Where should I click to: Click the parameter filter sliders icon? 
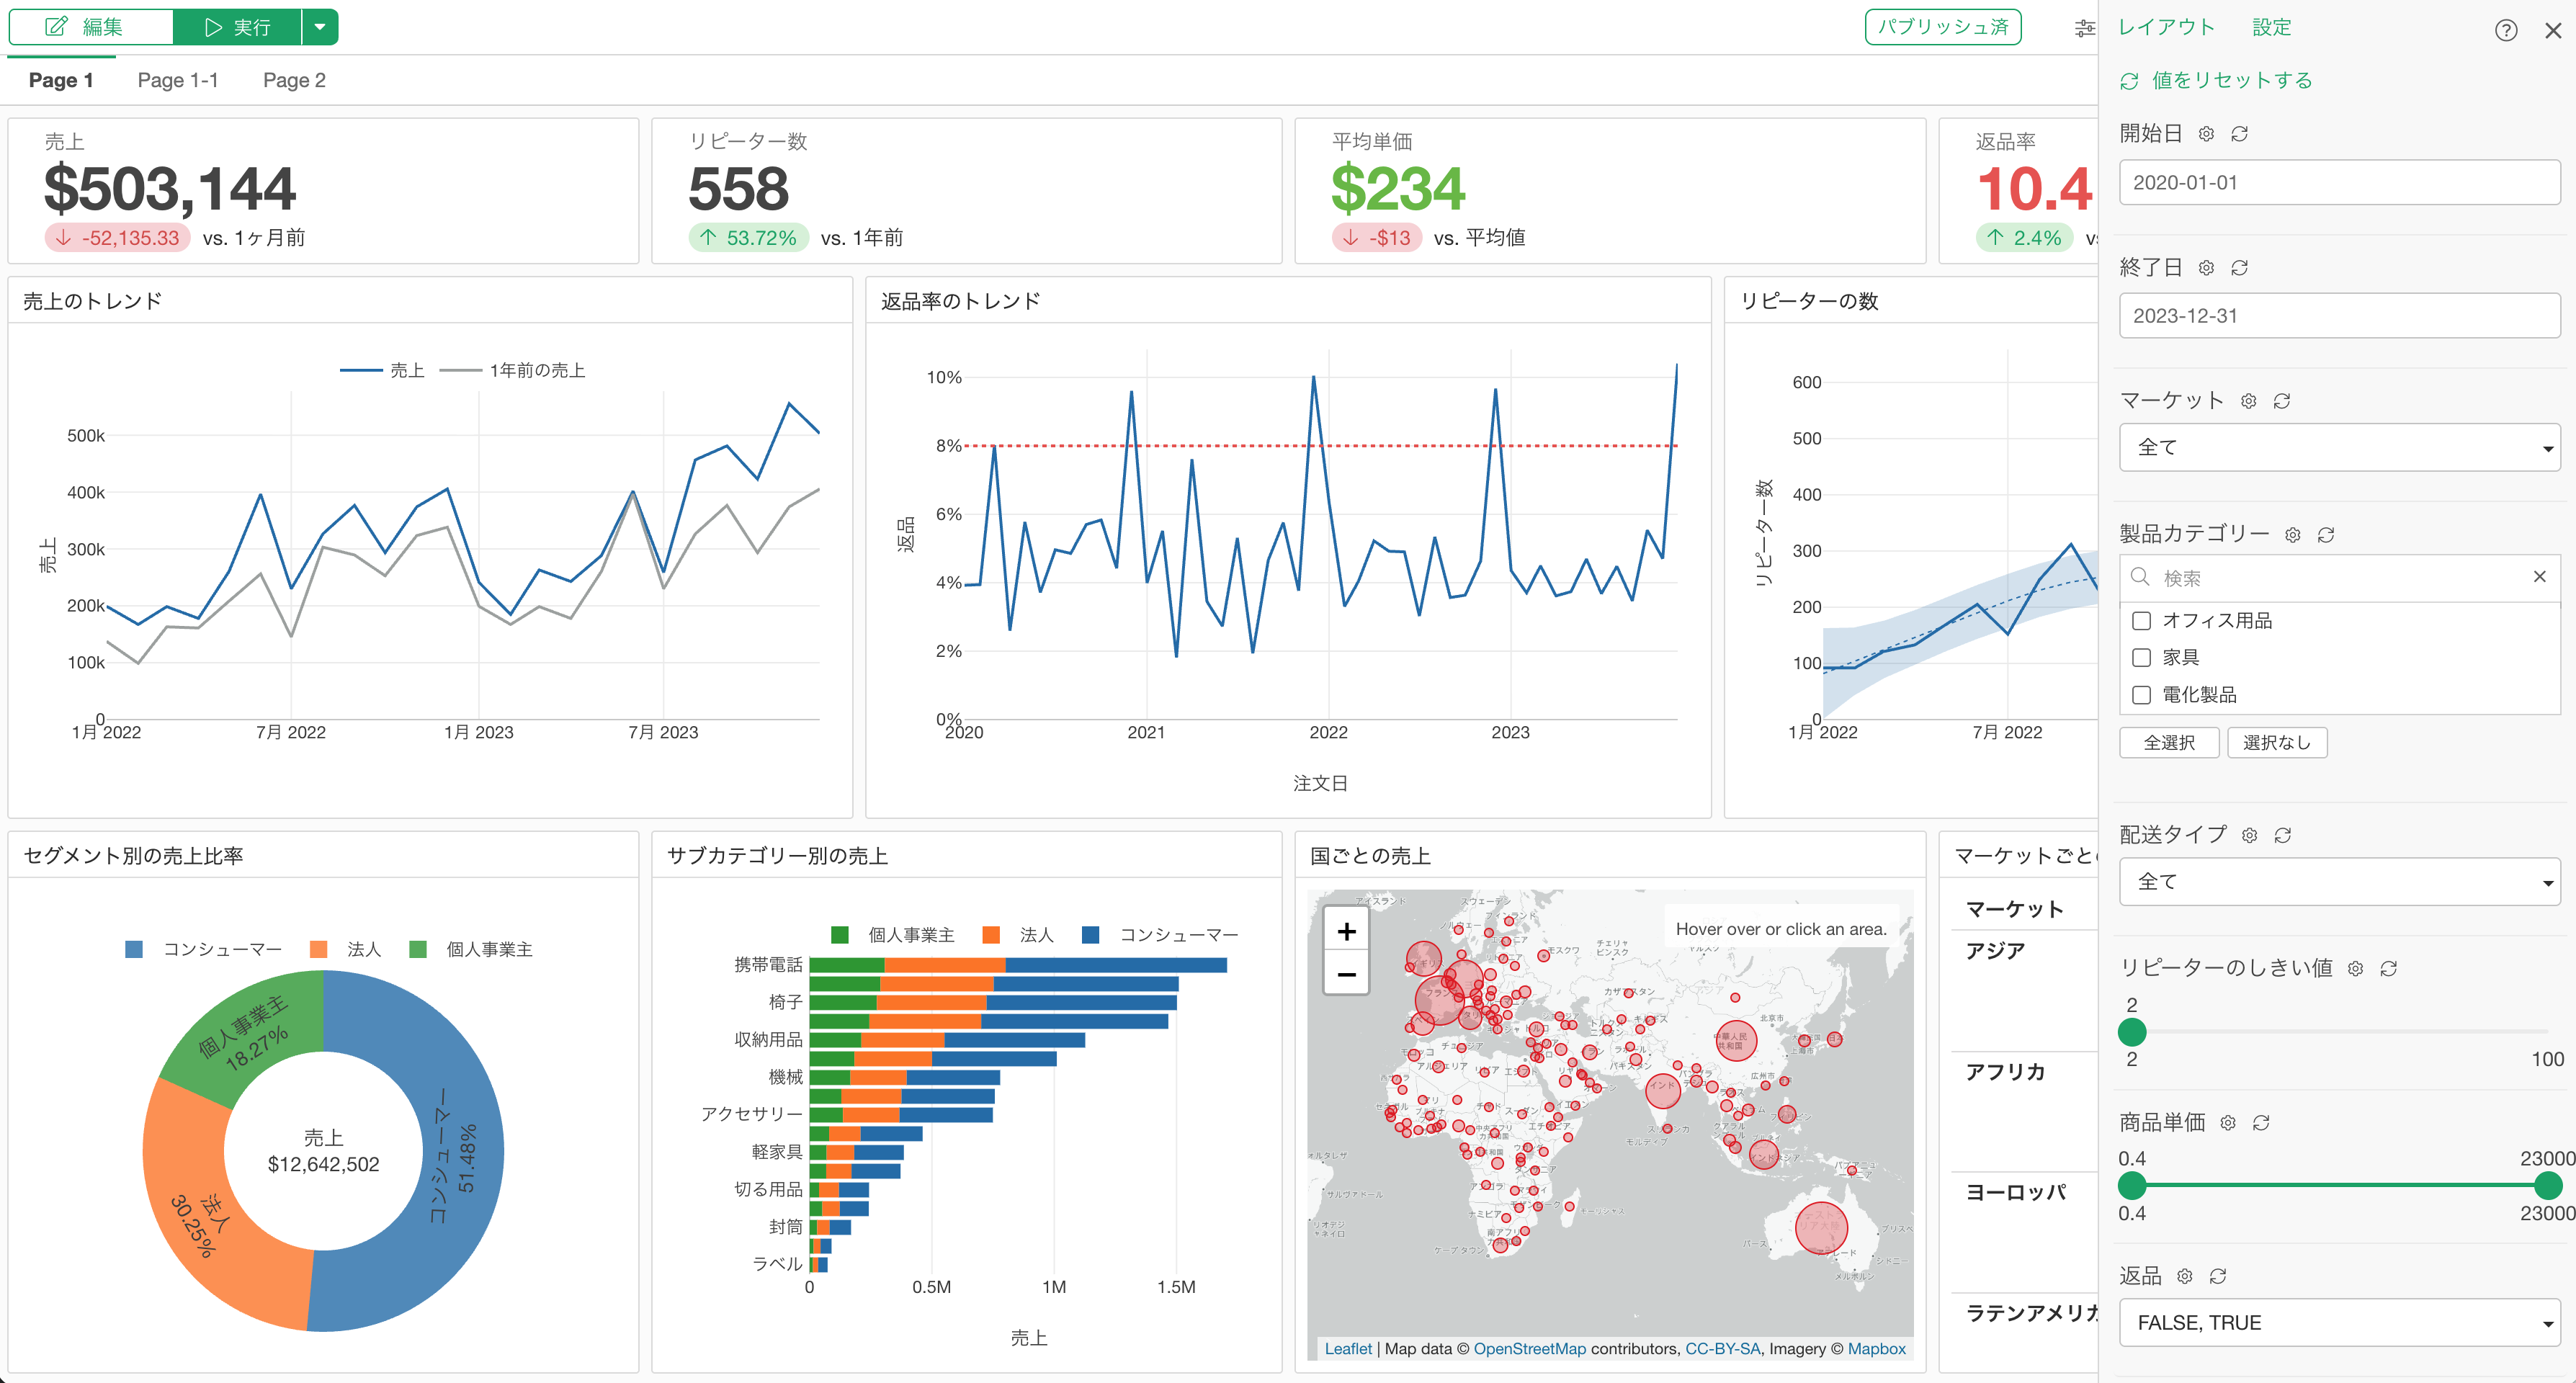pos(2084,28)
